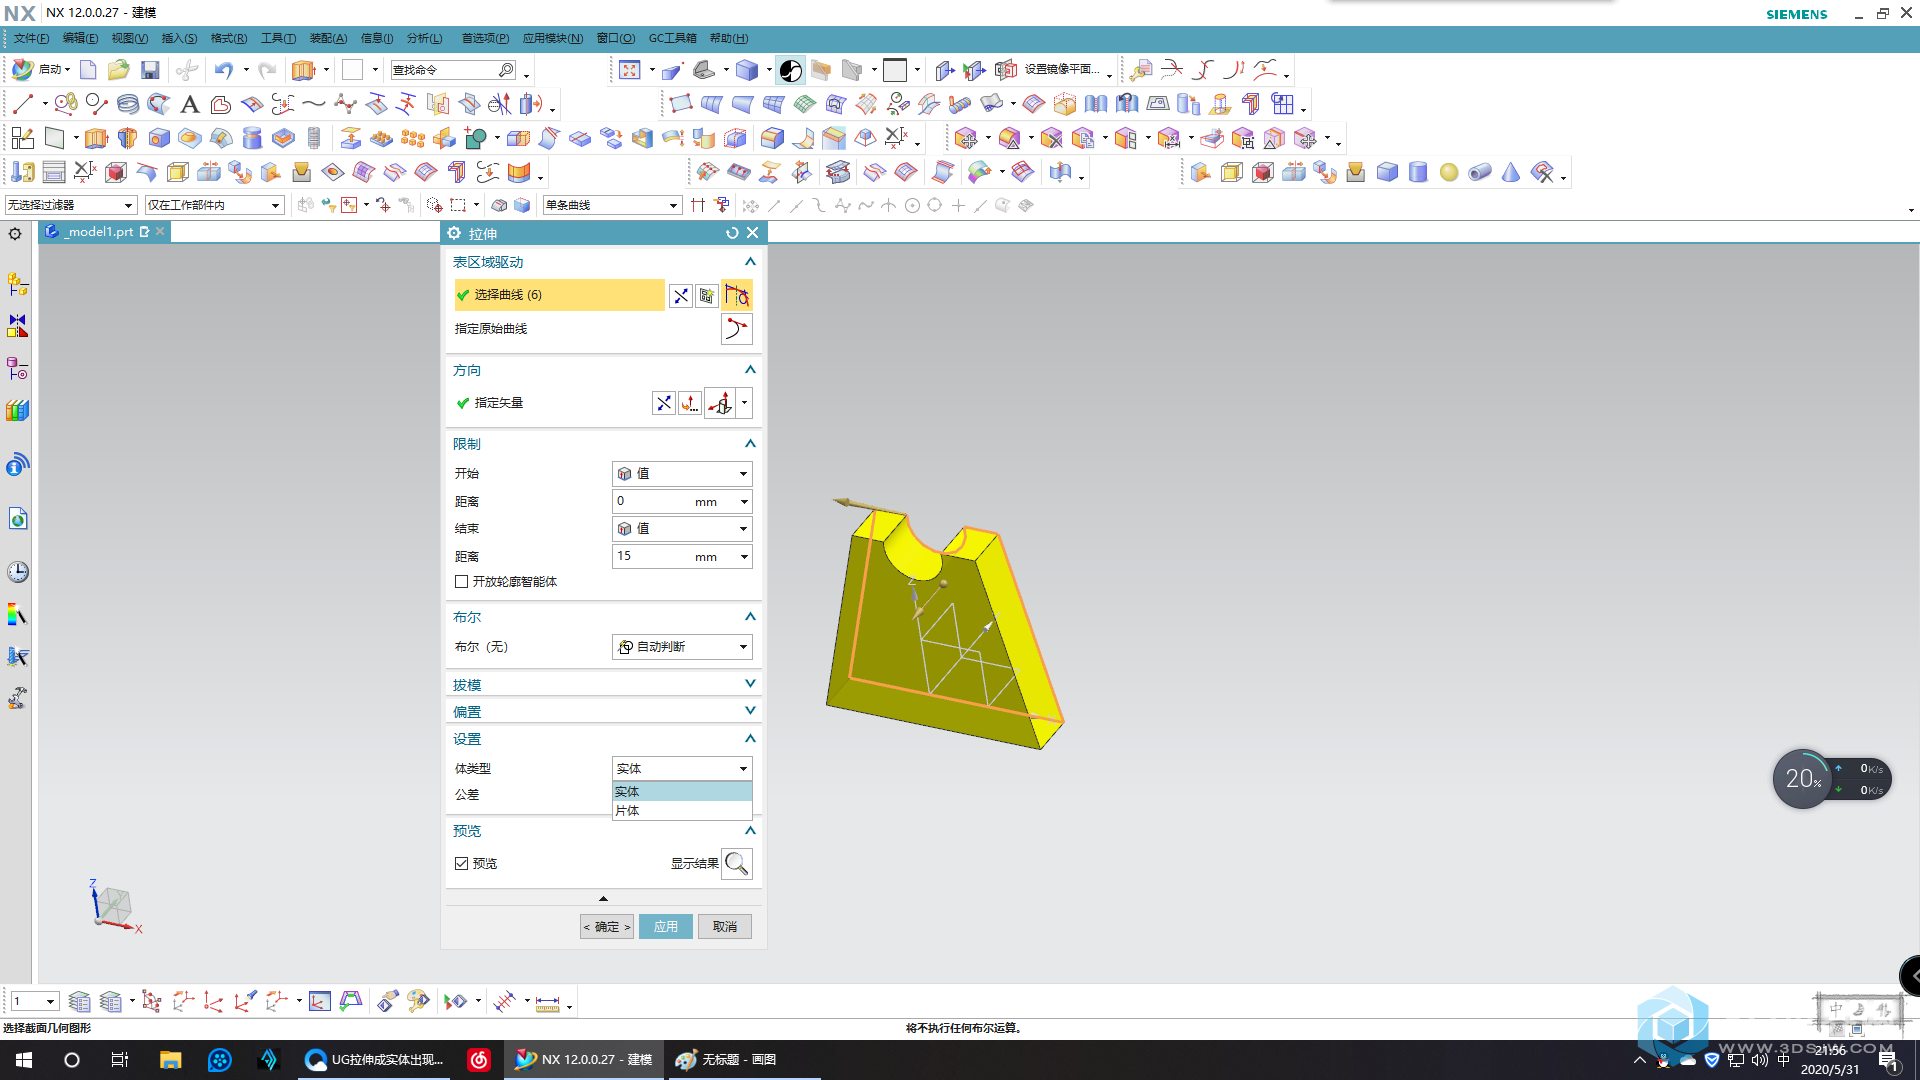This screenshot has width=1920, height=1080.
Task: Expand the 偏置 offset section
Action: click(604, 712)
